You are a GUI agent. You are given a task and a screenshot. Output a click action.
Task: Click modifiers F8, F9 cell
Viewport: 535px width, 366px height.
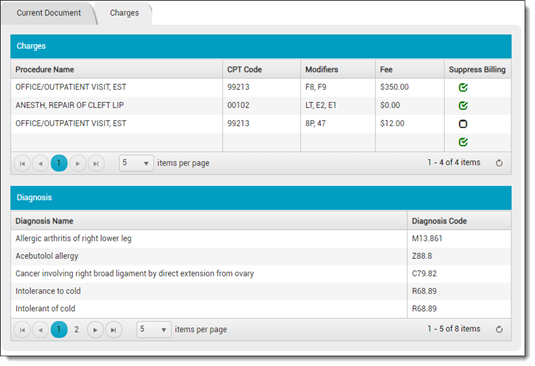[338, 87]
